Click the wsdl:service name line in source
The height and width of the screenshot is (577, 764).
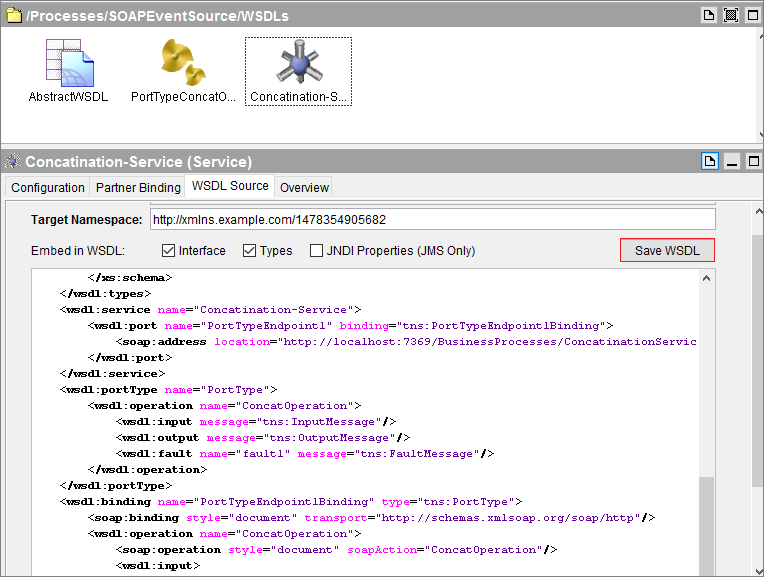(x=210, y=309)
